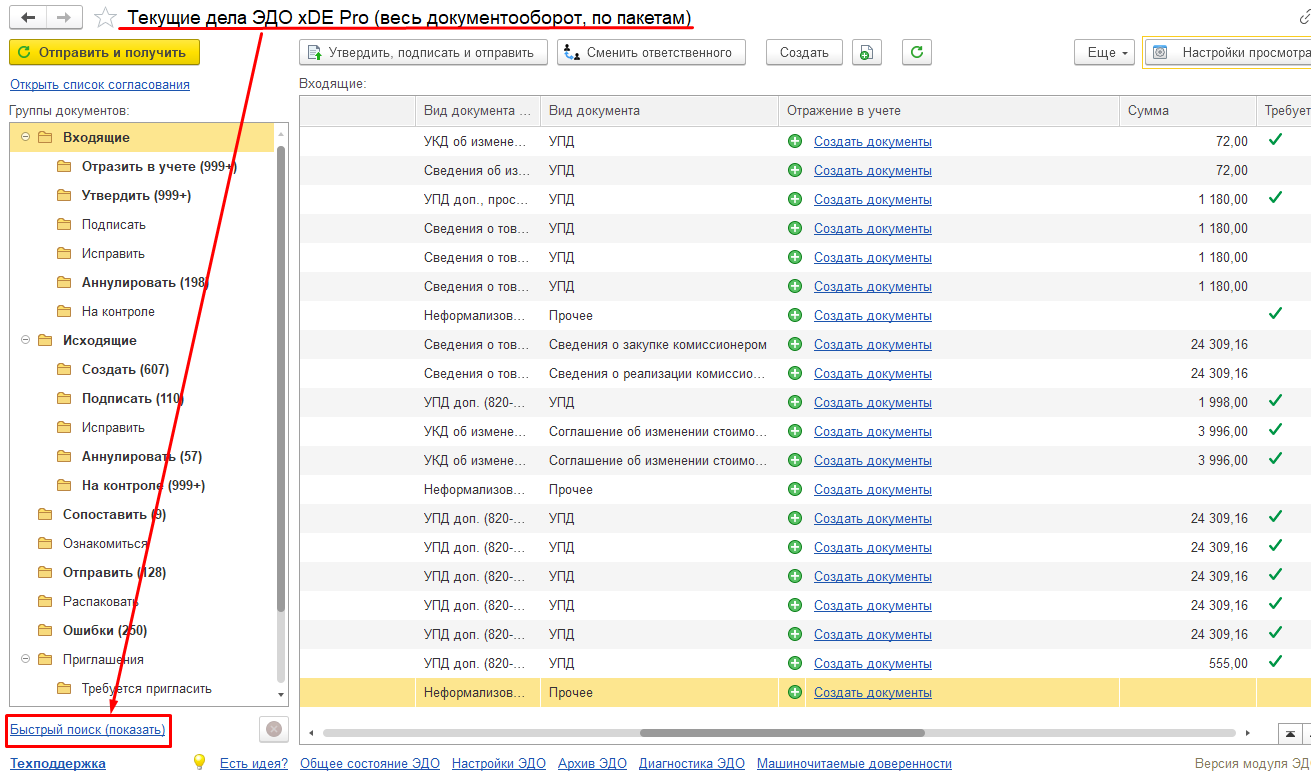The image size is (1311, 775).
Task: Select Подписать (110) folder
Action: pyautogui.click(x=133, y=398)
